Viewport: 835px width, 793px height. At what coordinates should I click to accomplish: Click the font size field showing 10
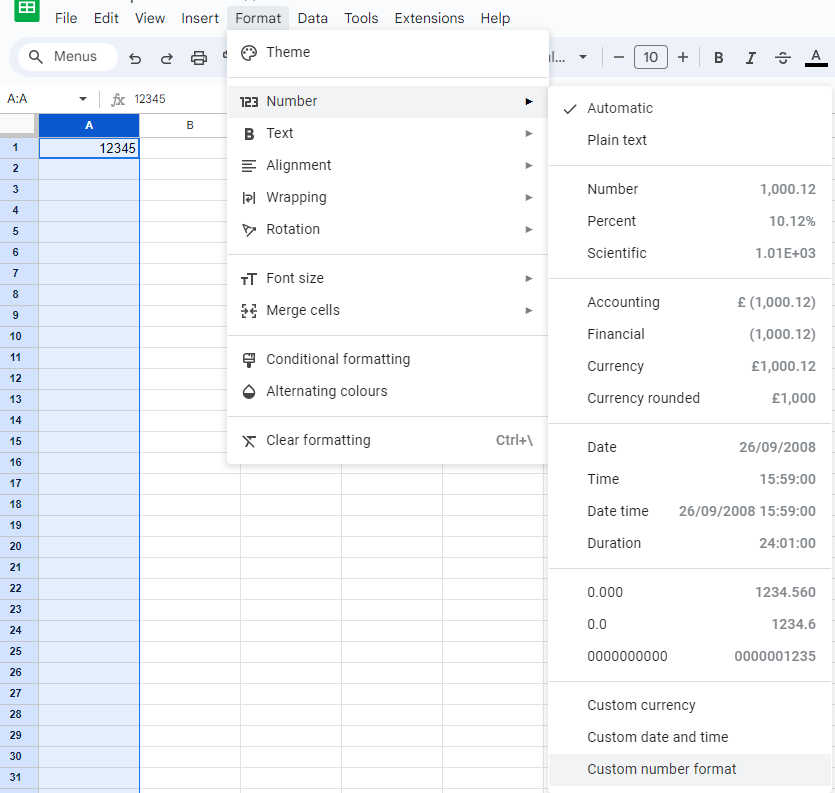[651, 57]
